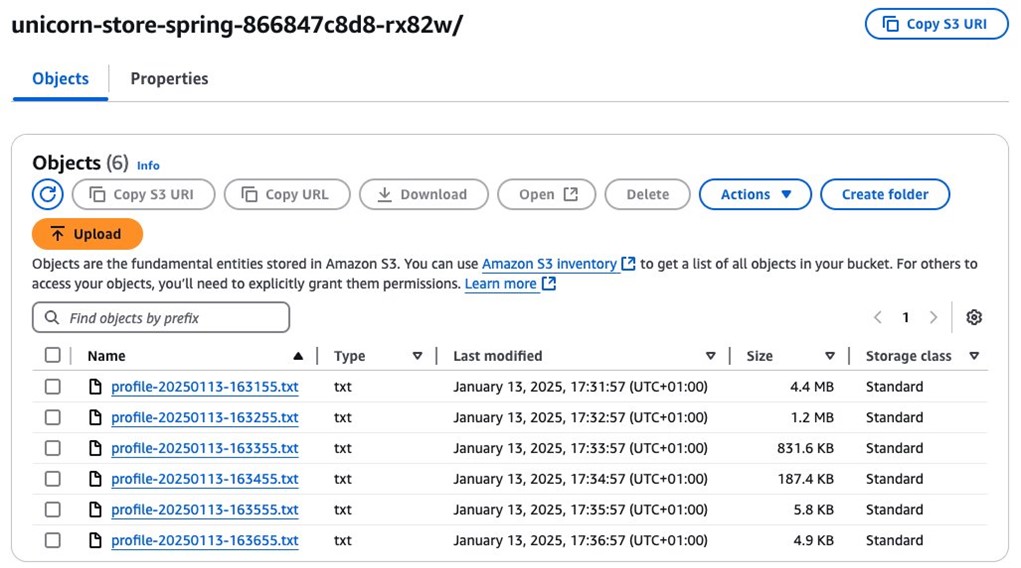Click external link icon beside Amazon S3 inventory
Viewport: 1021px width, 568px height.
[x=628, y=263]
